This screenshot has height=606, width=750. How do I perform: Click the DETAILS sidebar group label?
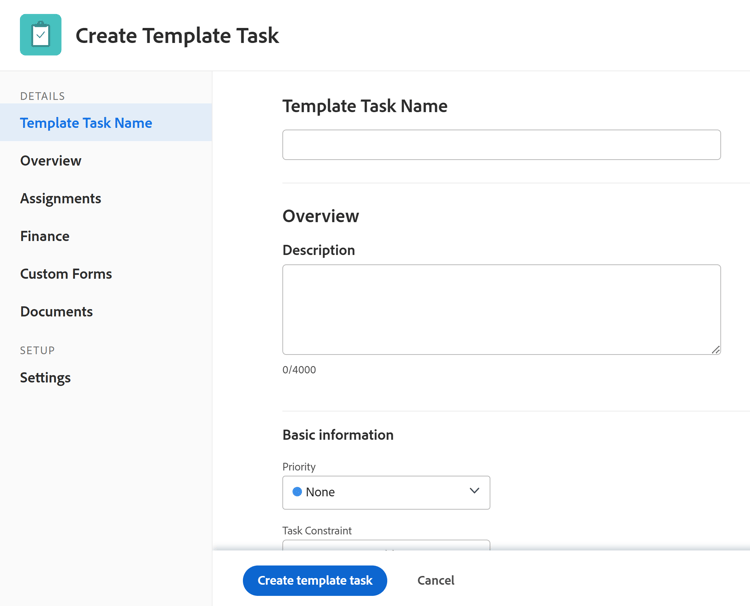coord(42,96)
